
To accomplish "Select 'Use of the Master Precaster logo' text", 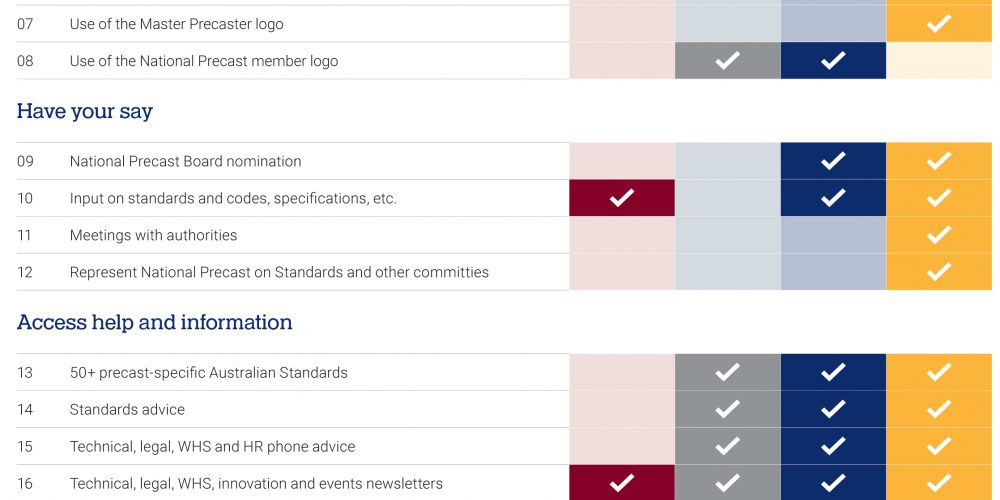I will click(177, 24).
